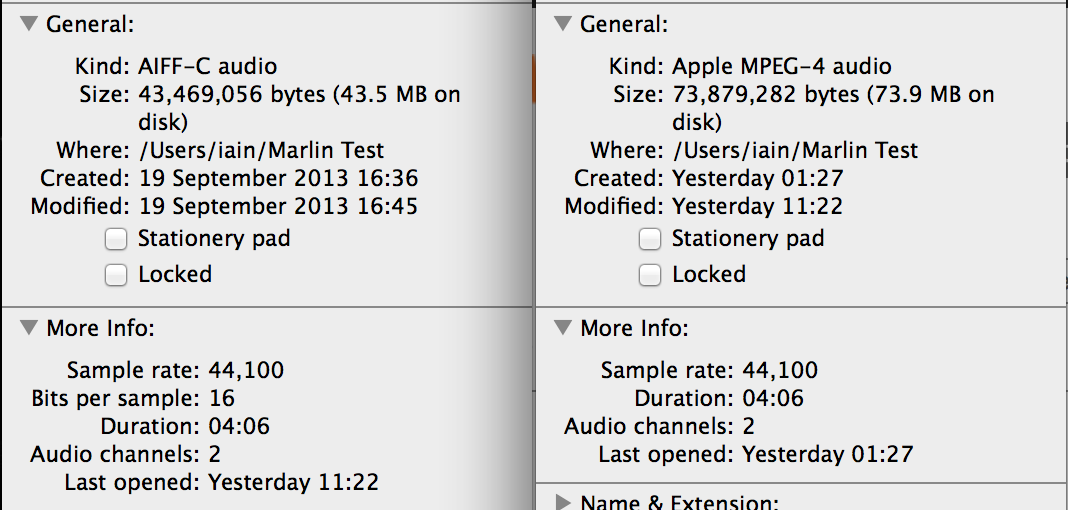Check Locked box for the AIFF-C file
This screenshot has width=1068, height=510.
[117, 275]
